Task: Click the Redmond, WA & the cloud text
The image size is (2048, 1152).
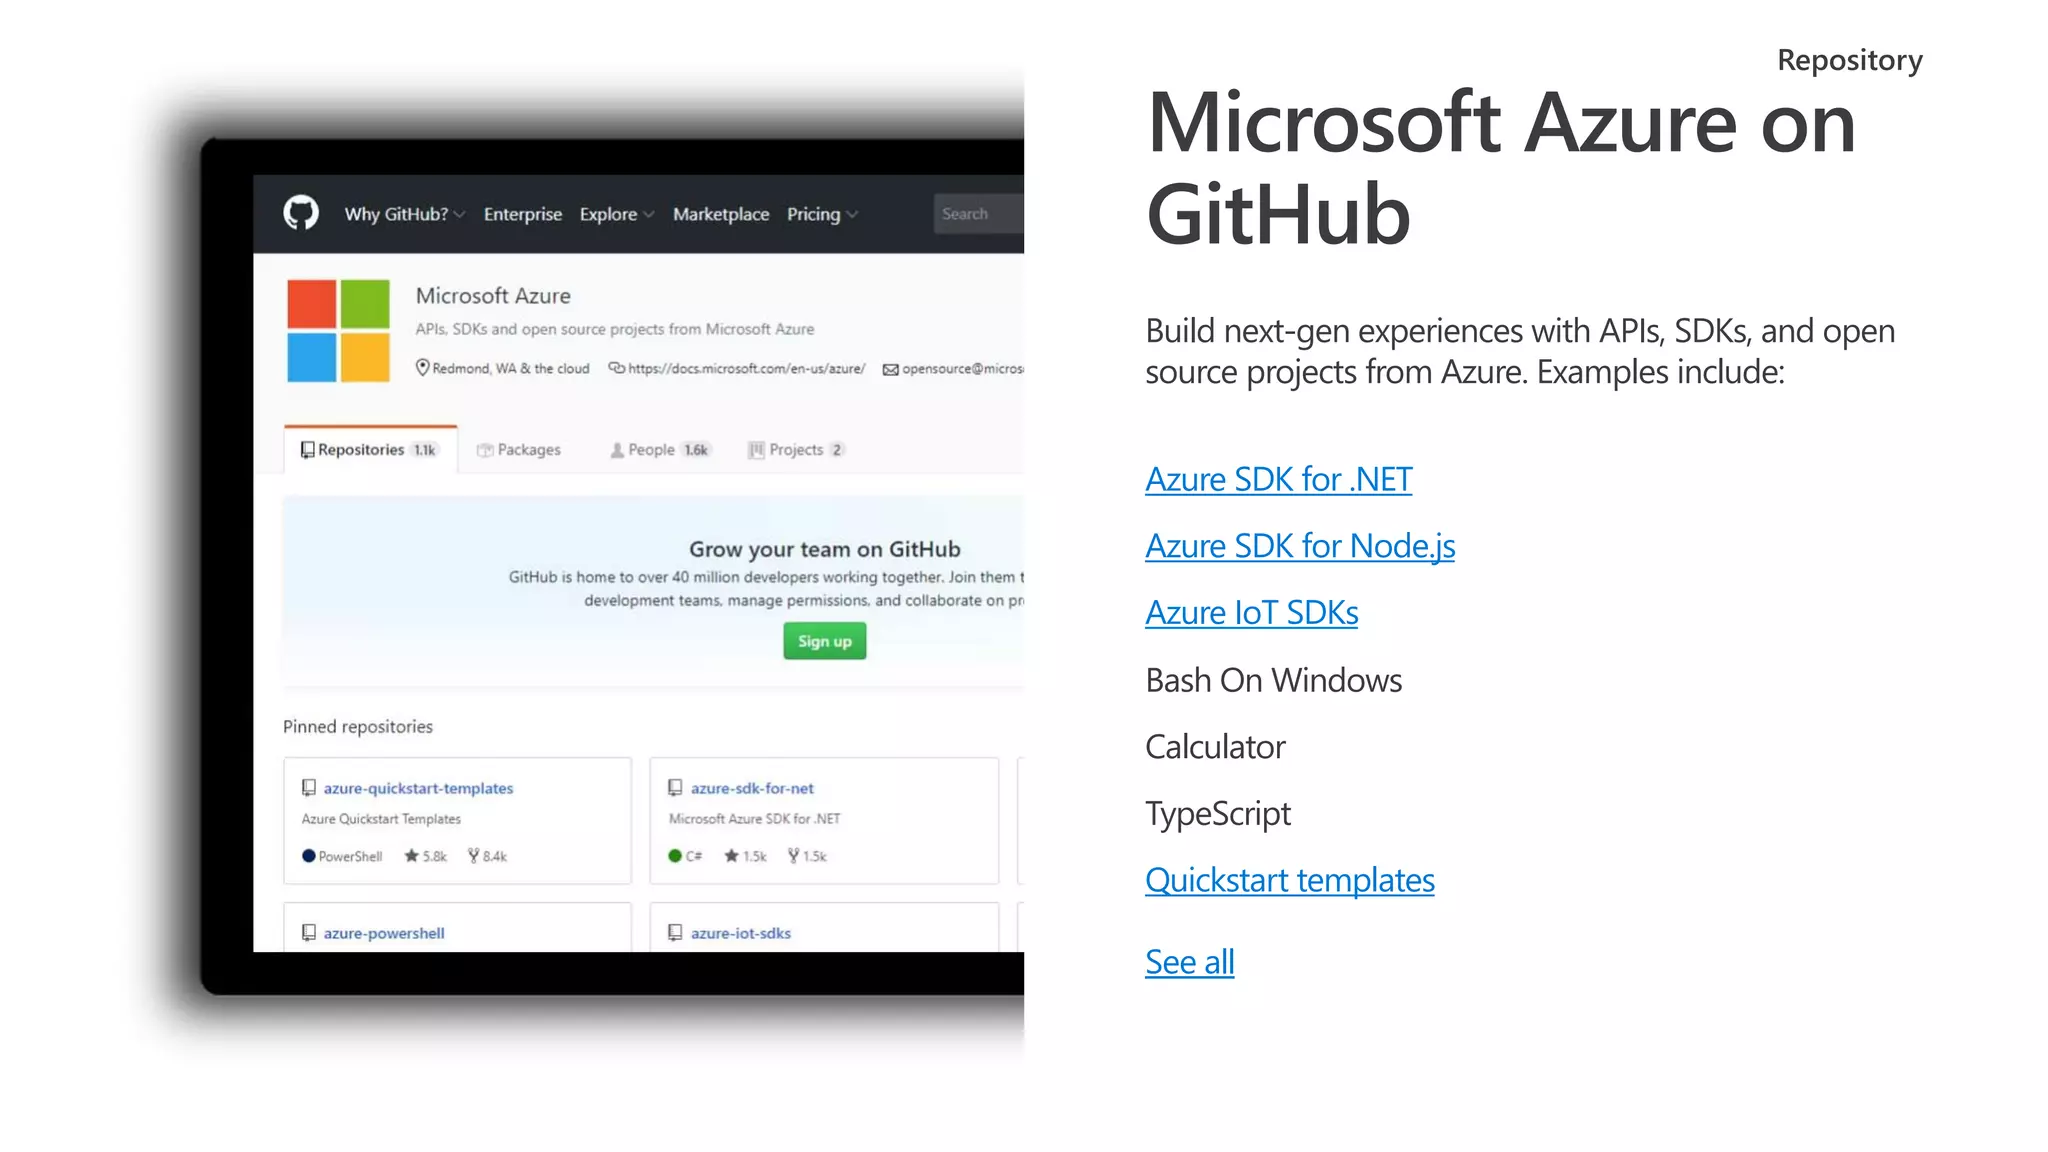Action: pyautogui.click(x=511, y=368)
